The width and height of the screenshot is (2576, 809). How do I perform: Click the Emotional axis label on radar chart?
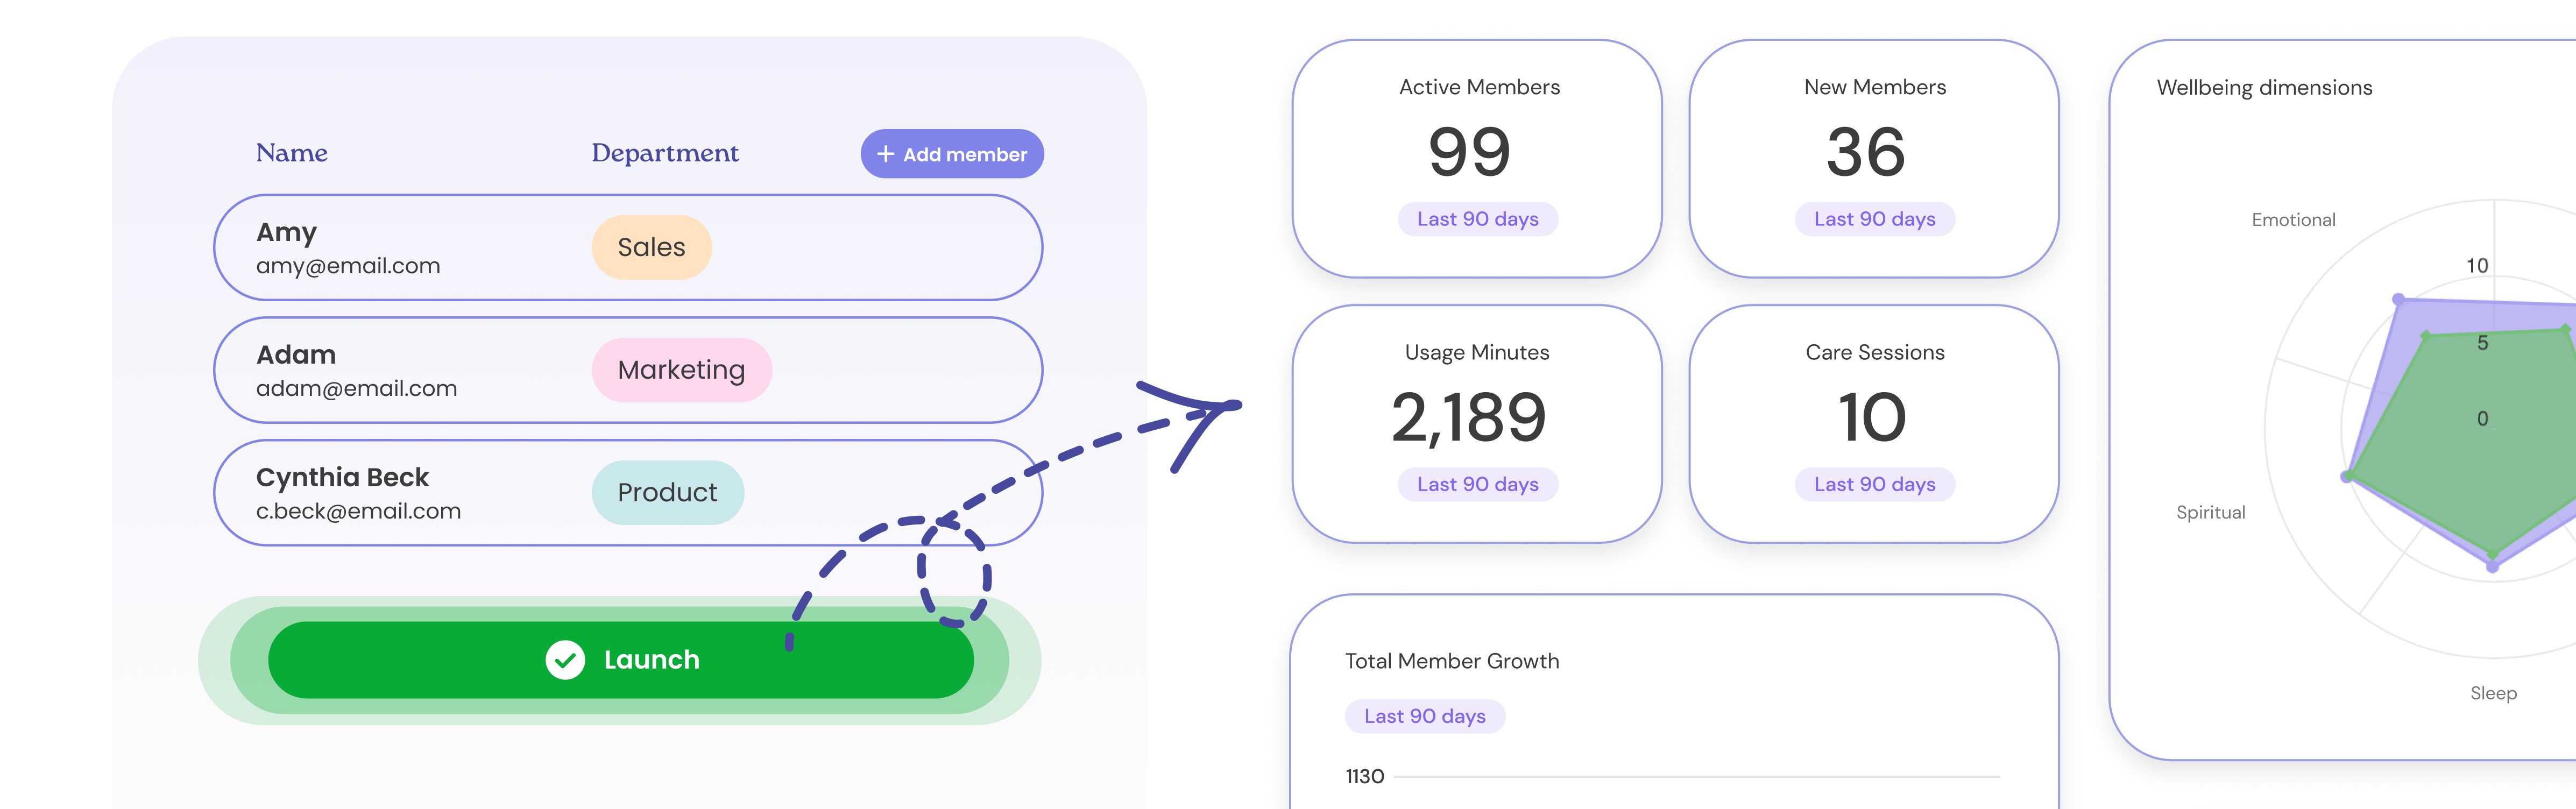(2293, 220)
